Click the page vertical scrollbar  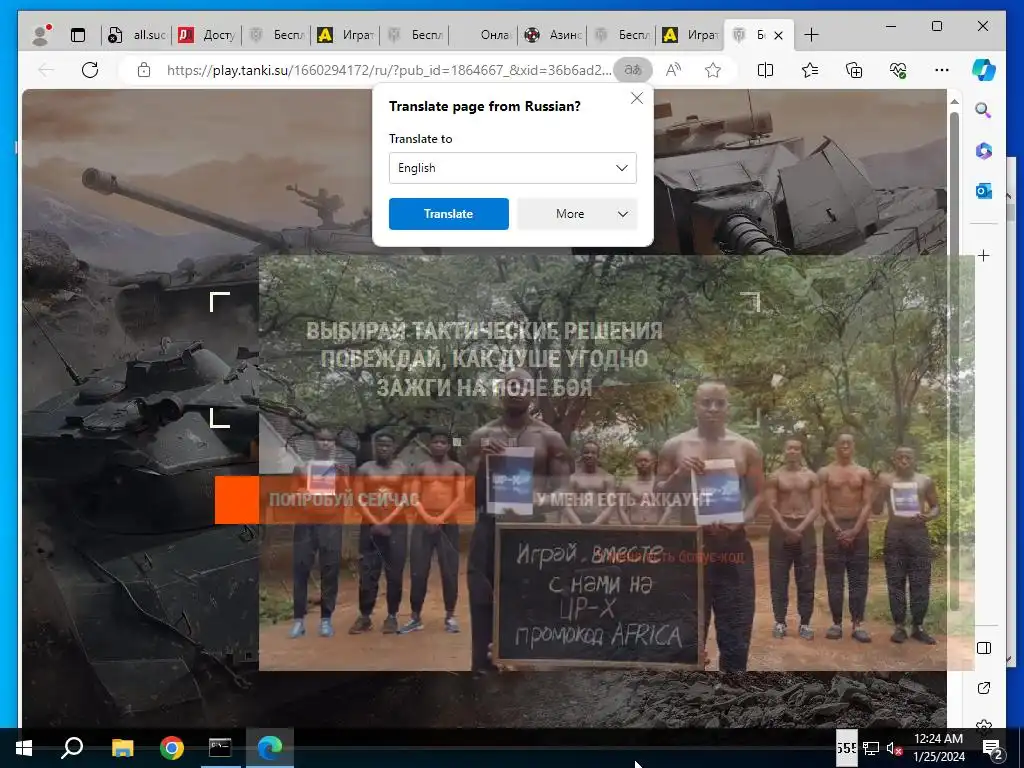(954, 359)
